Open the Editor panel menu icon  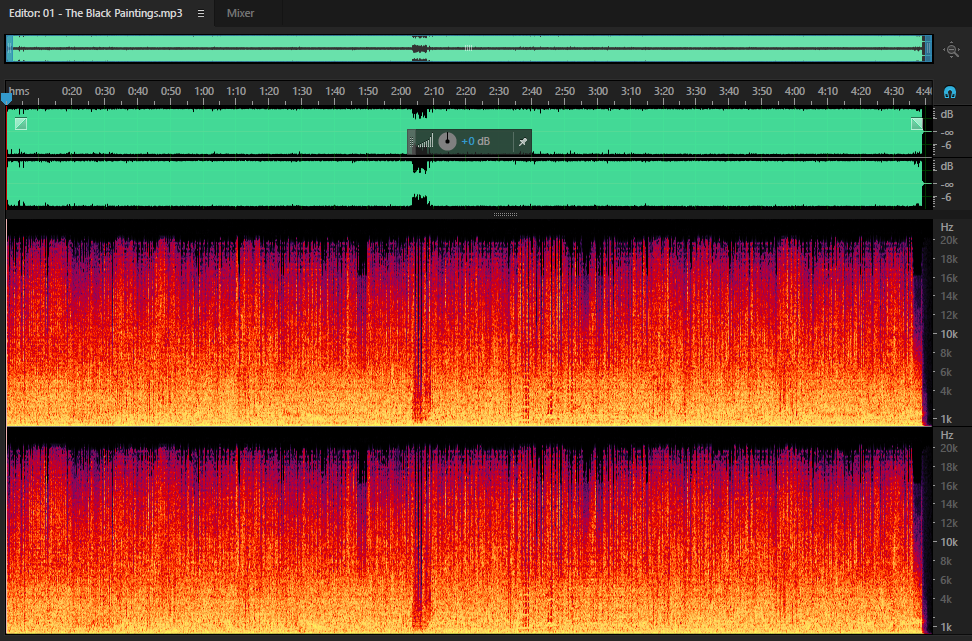click(x=201, y=14)
